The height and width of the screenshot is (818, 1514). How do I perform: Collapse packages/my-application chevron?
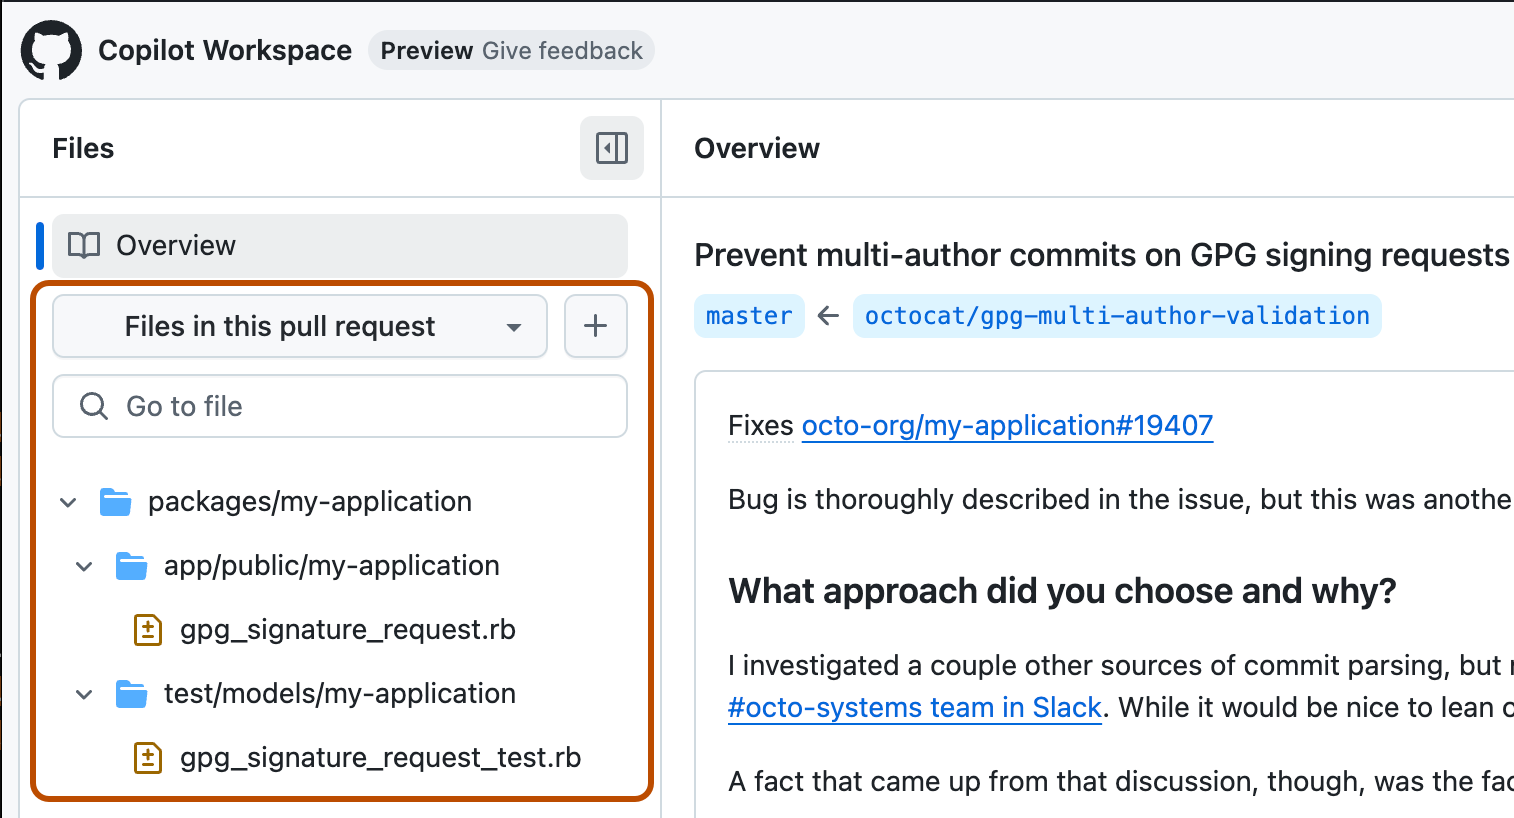(68, 502)
